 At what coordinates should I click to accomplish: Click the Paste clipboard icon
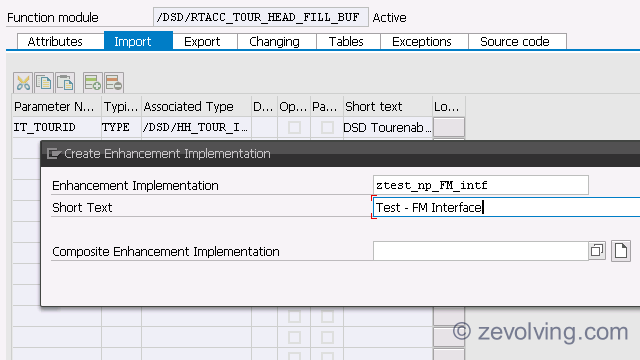pyautogui.click(x=65, y=83)
